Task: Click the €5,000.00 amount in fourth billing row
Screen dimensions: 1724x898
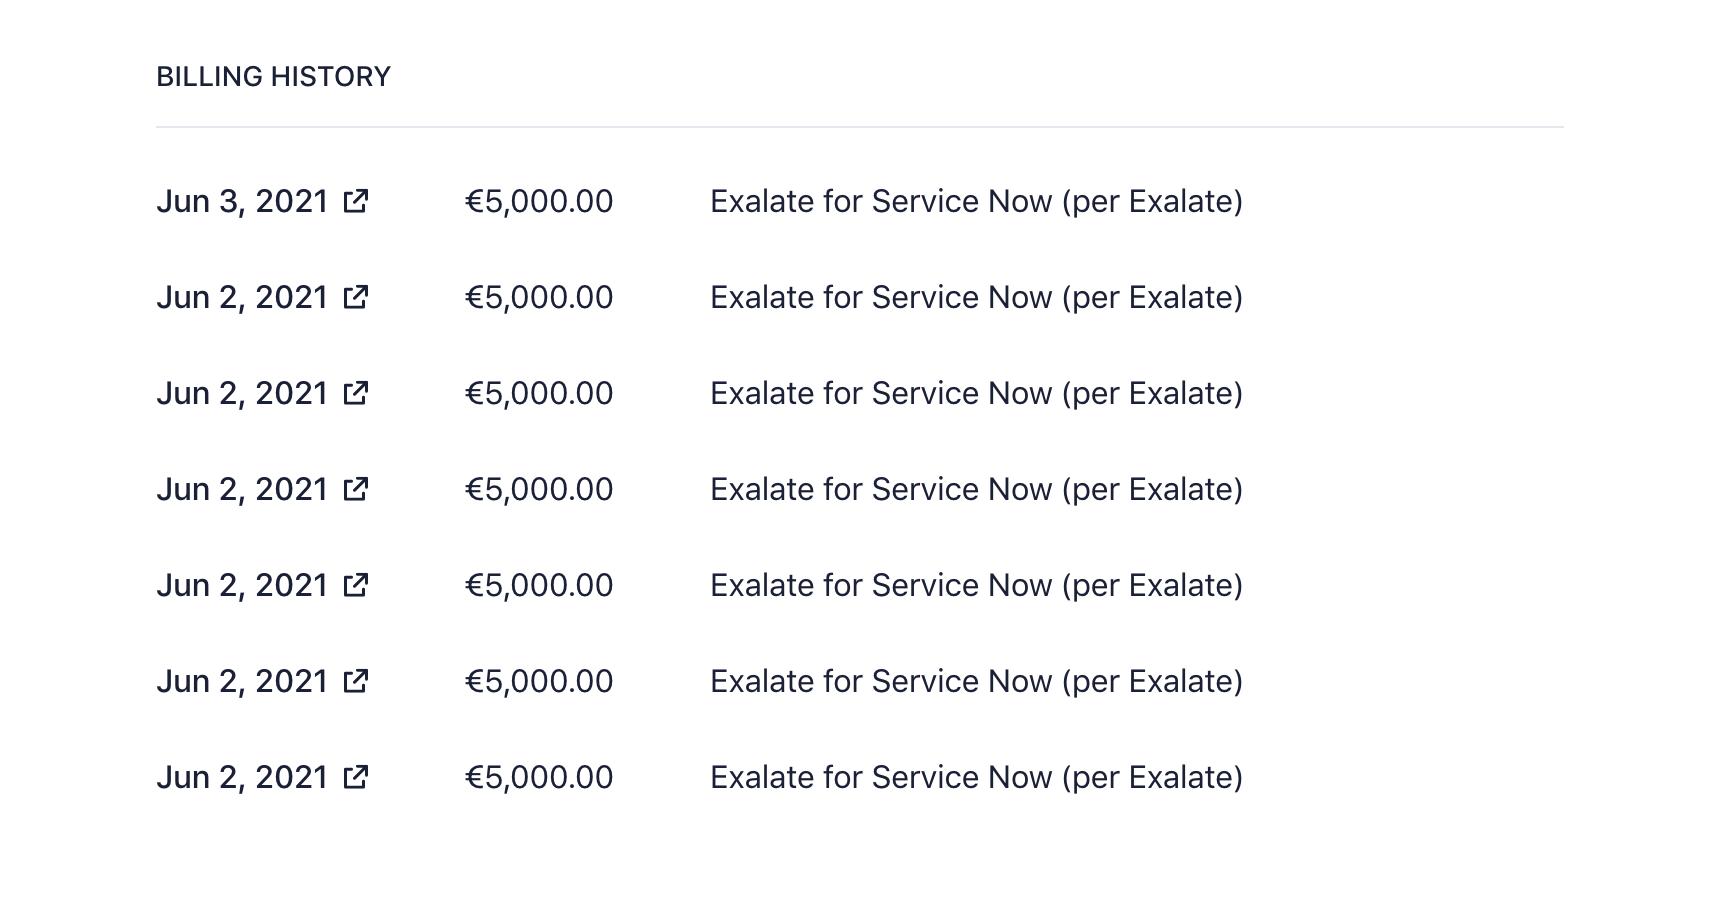Action: (x=539, y=489)
